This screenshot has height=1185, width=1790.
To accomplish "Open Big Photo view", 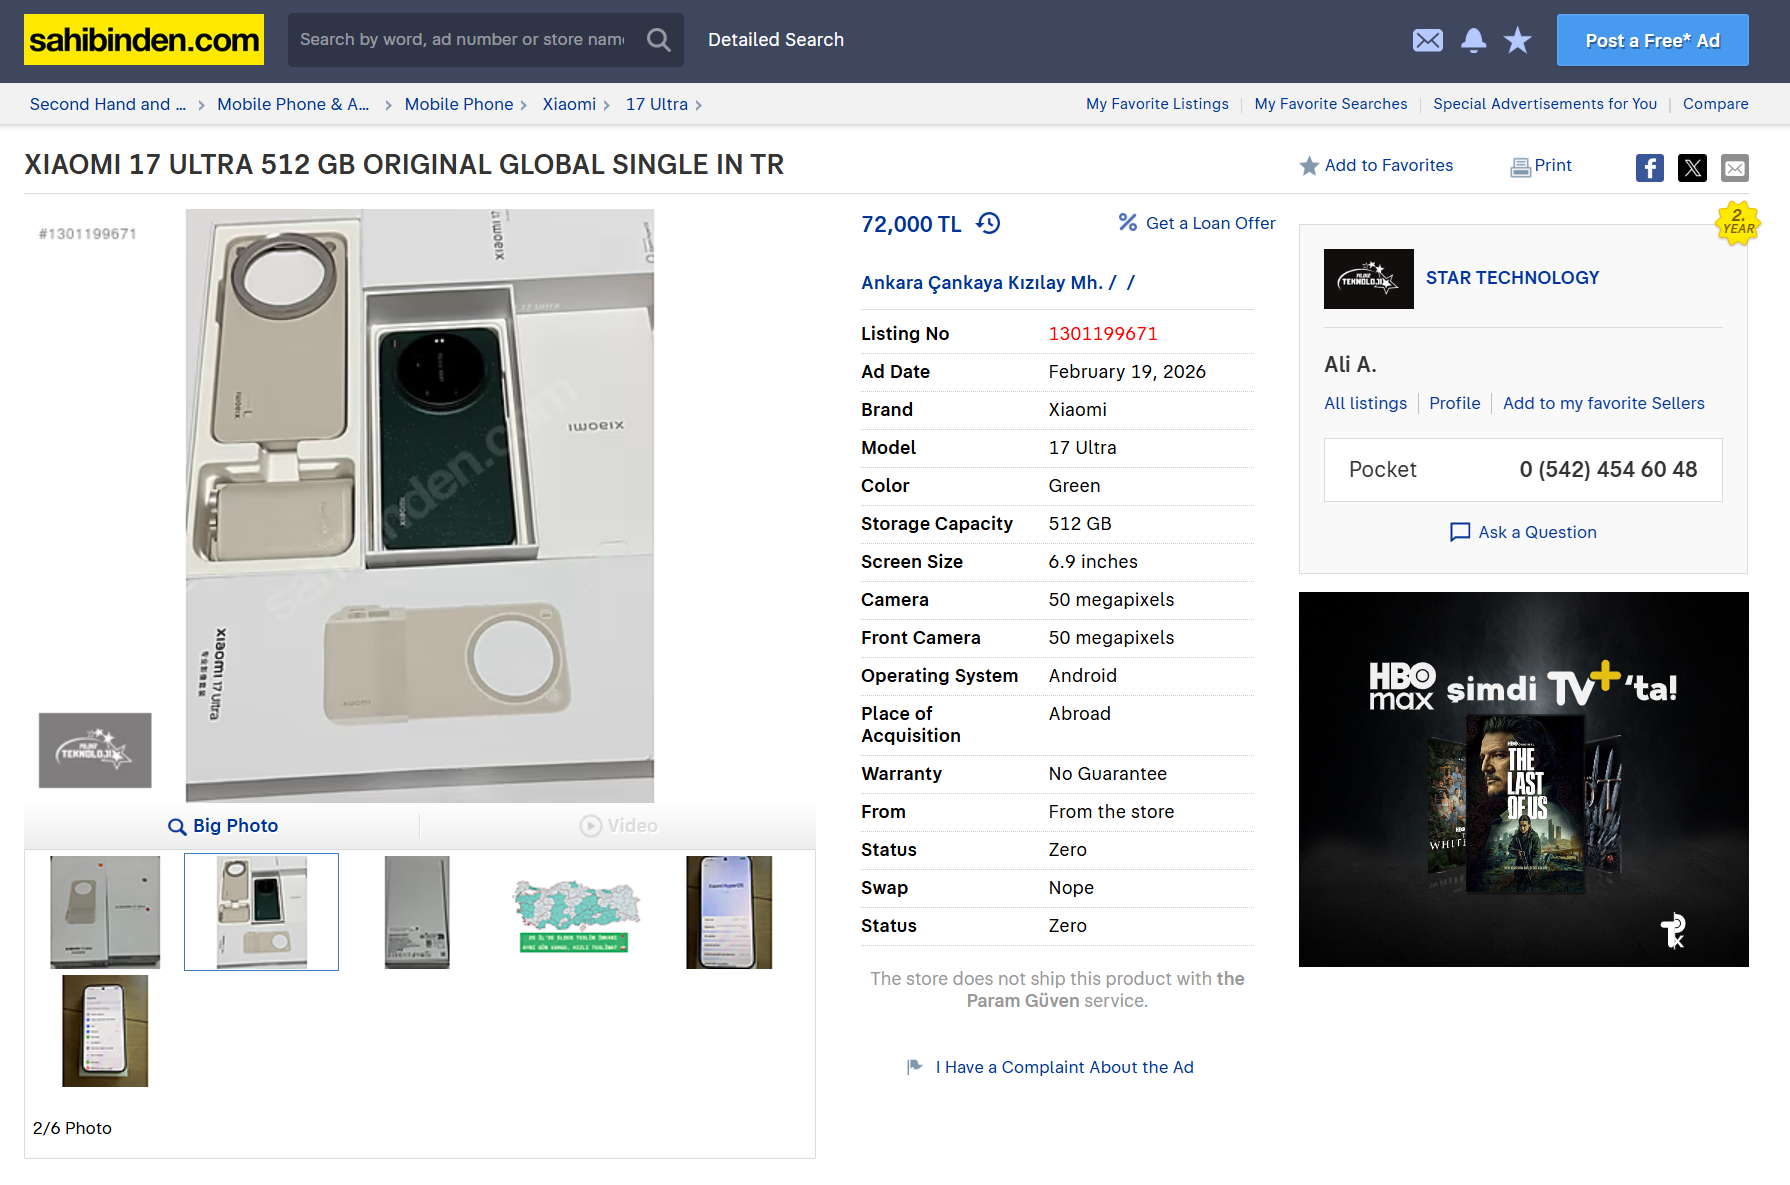I will 223,826.
